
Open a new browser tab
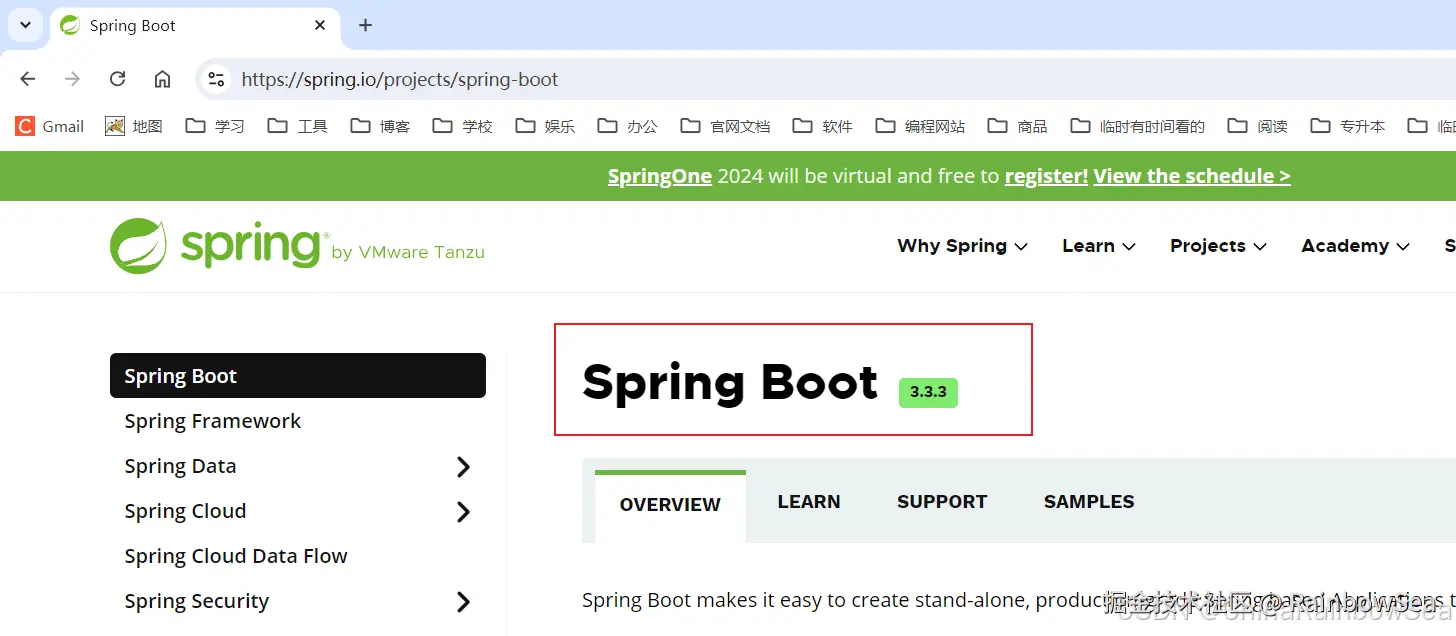point(366,25)
